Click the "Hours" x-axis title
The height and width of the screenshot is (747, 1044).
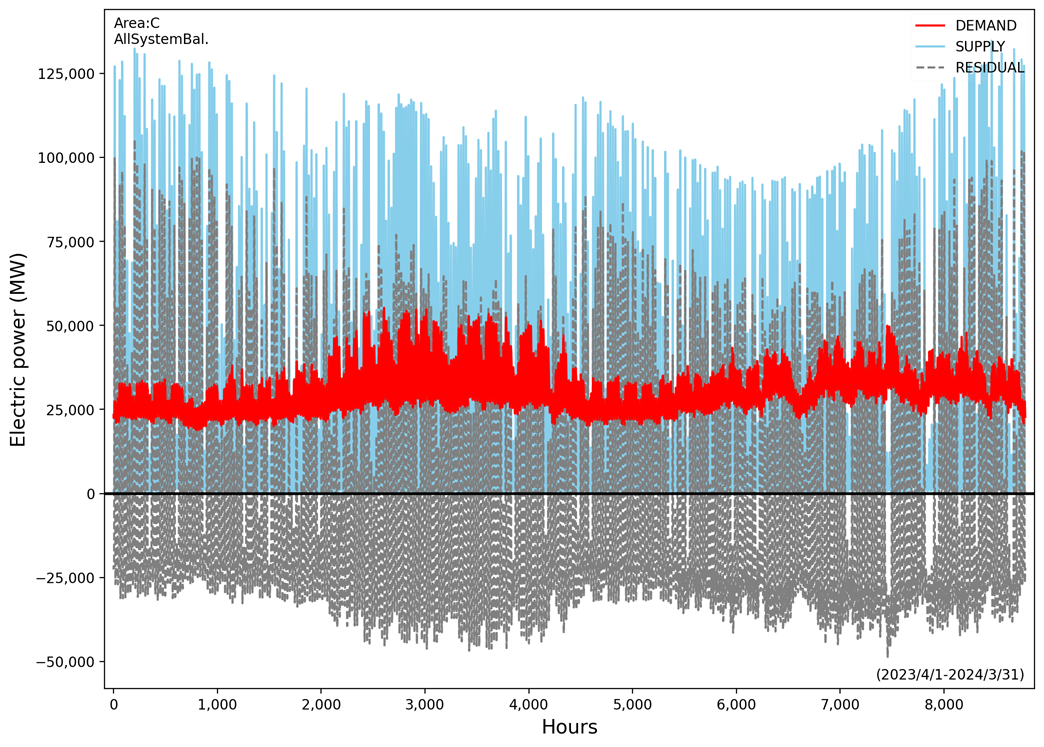click(569, 728)
